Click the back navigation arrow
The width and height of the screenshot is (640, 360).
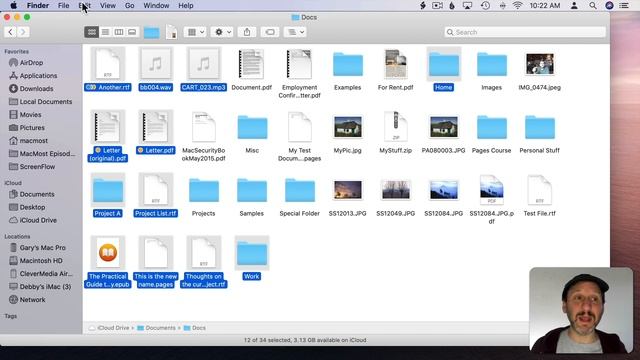(x=11, y=32)
